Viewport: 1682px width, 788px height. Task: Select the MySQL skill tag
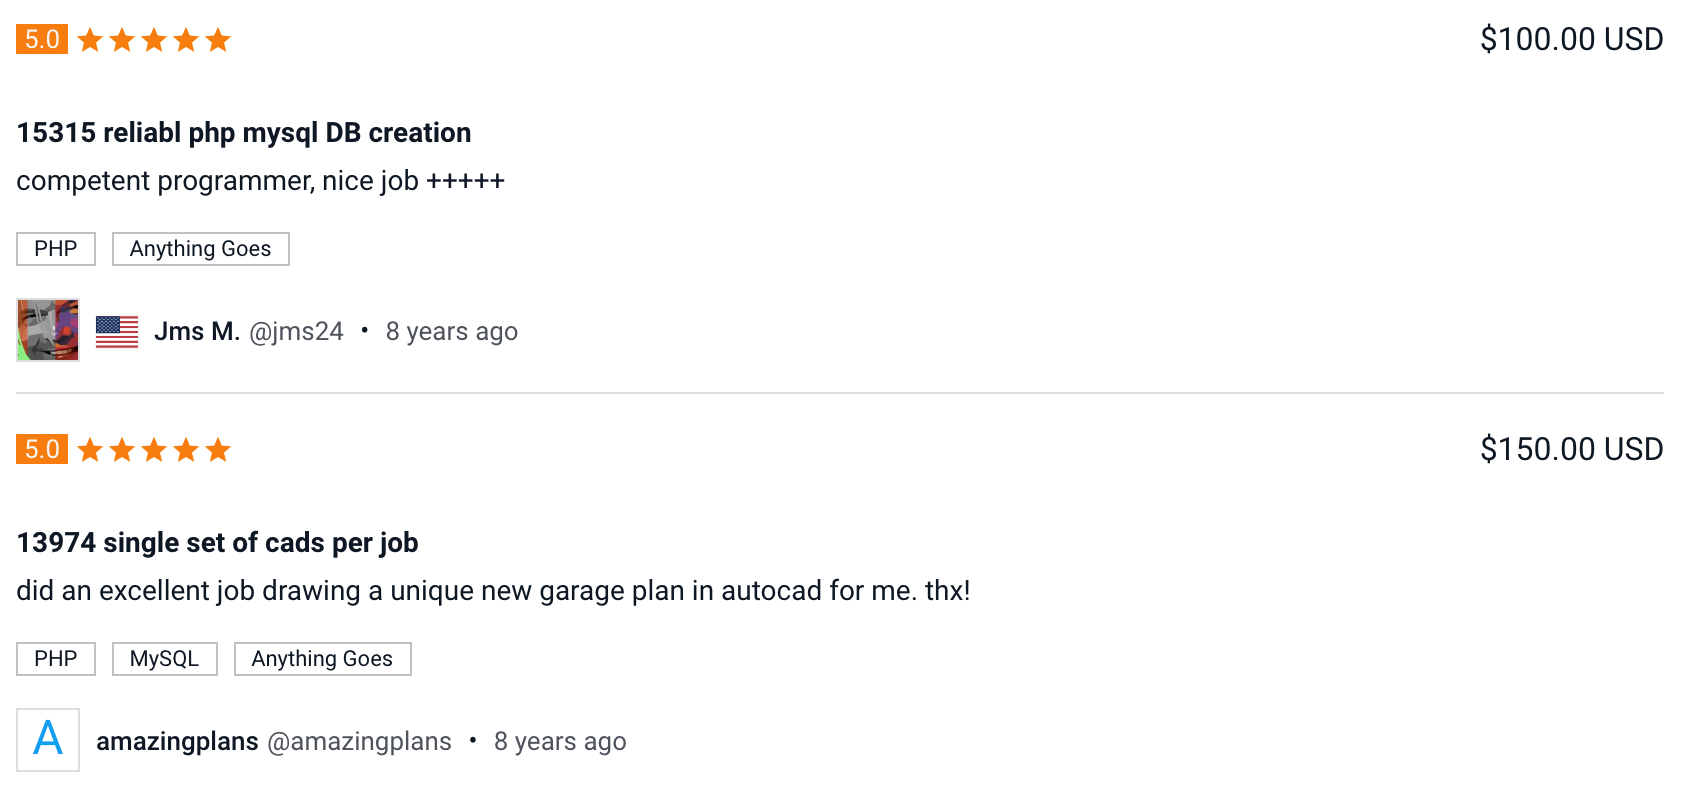[x=165, y=659]
